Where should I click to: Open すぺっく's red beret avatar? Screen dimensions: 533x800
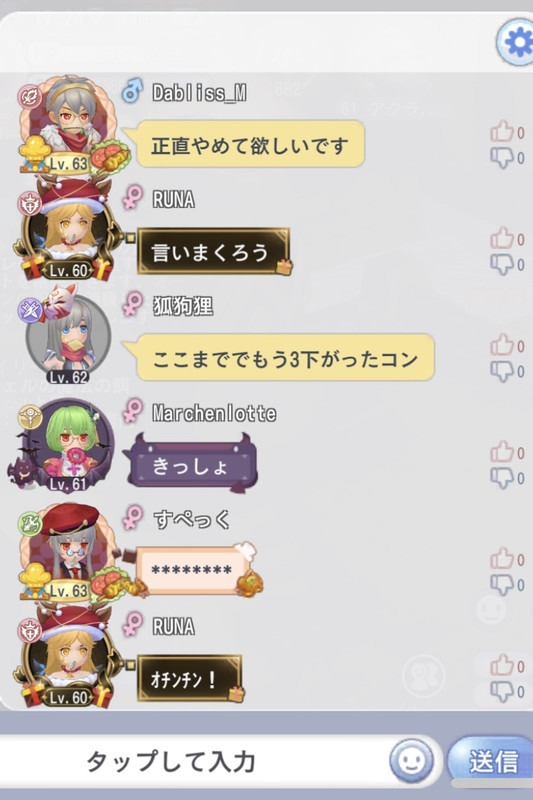(71, 552)
